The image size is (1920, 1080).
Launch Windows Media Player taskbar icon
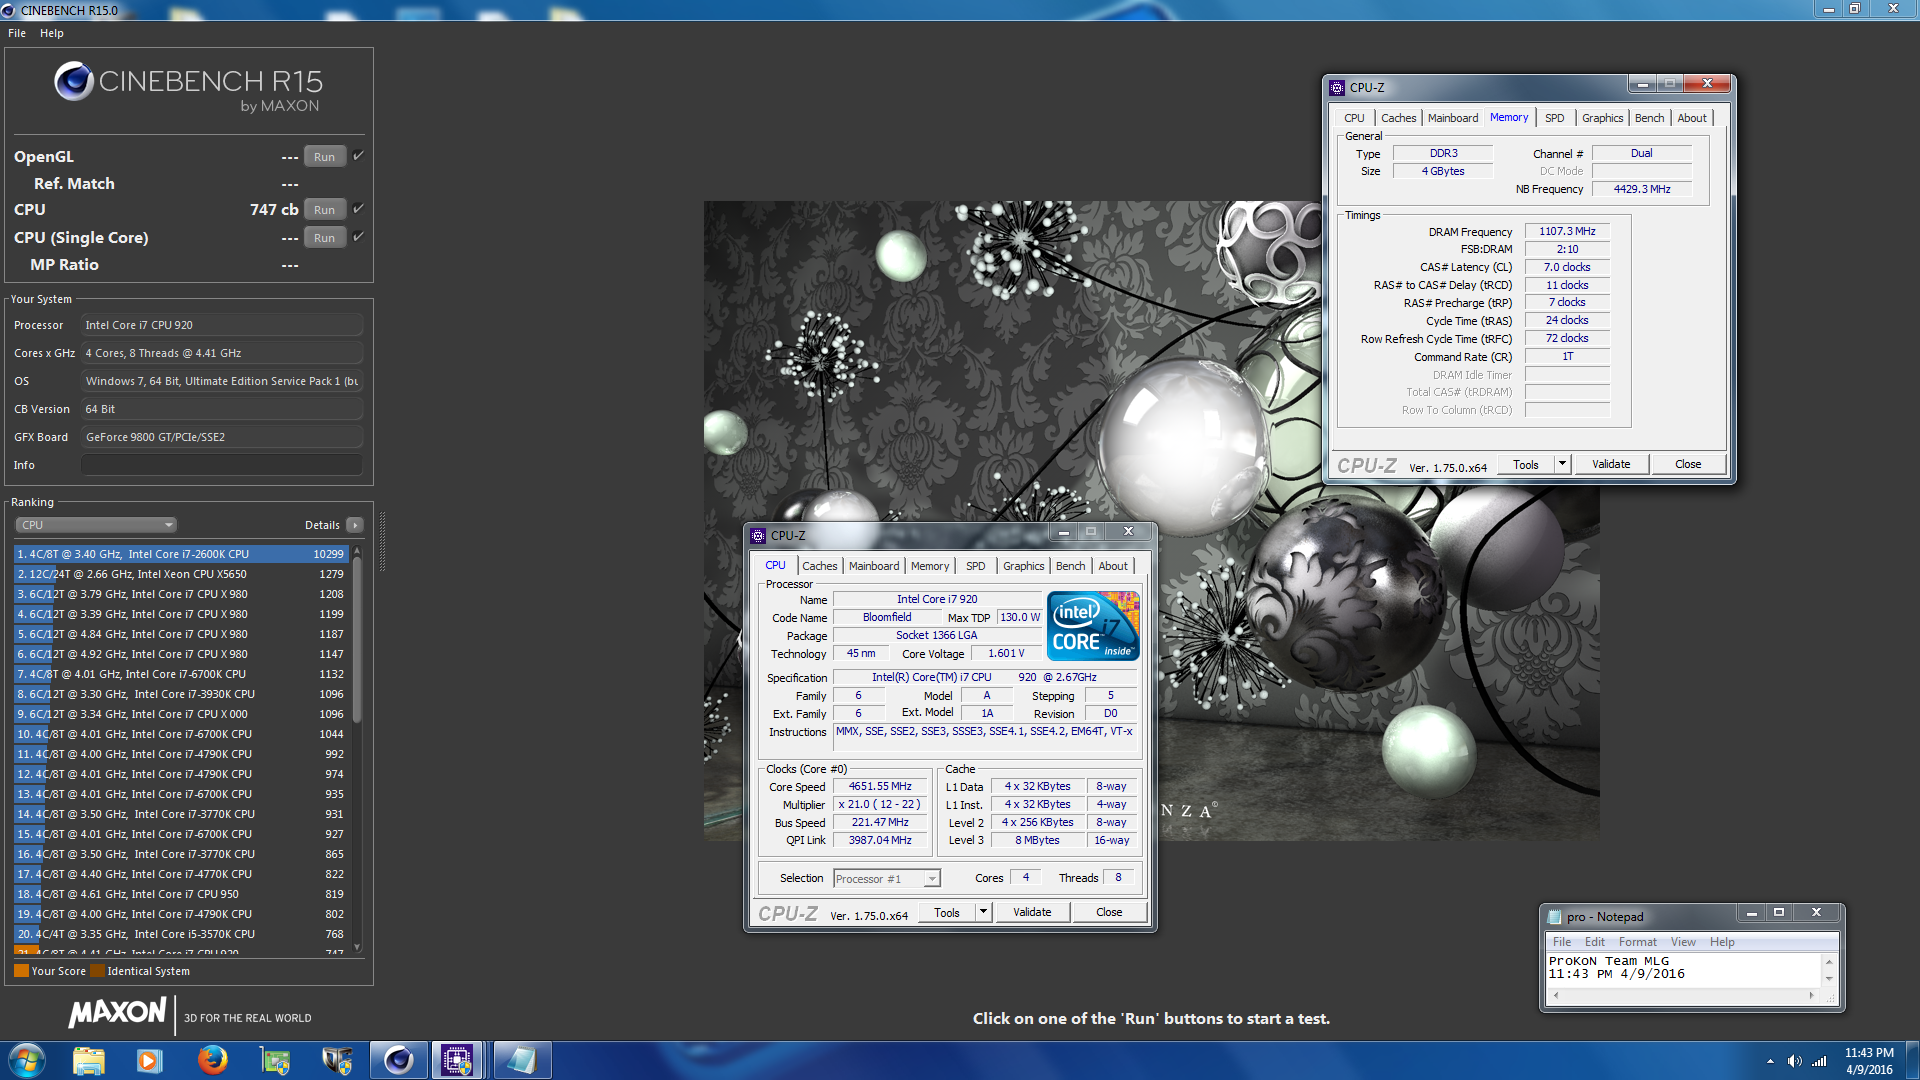coord(149,1060)
